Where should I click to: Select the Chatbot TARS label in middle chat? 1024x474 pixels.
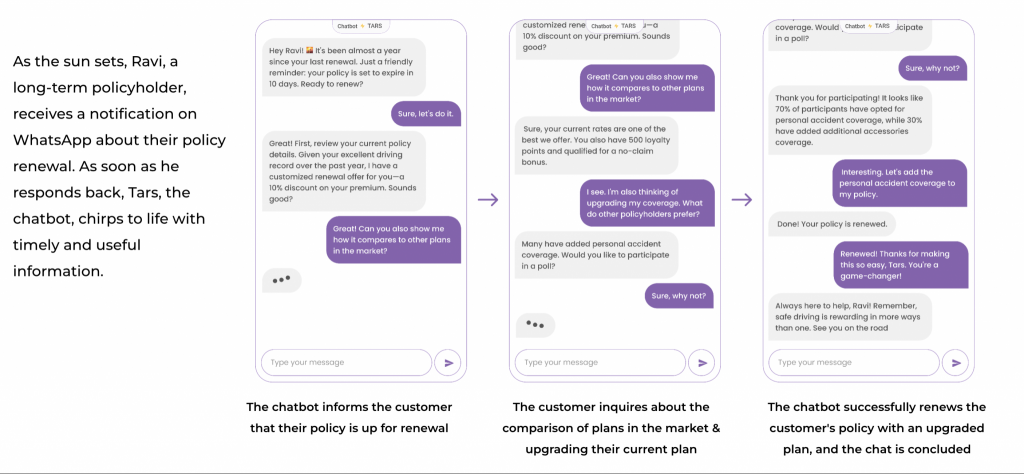click(613, 26)
